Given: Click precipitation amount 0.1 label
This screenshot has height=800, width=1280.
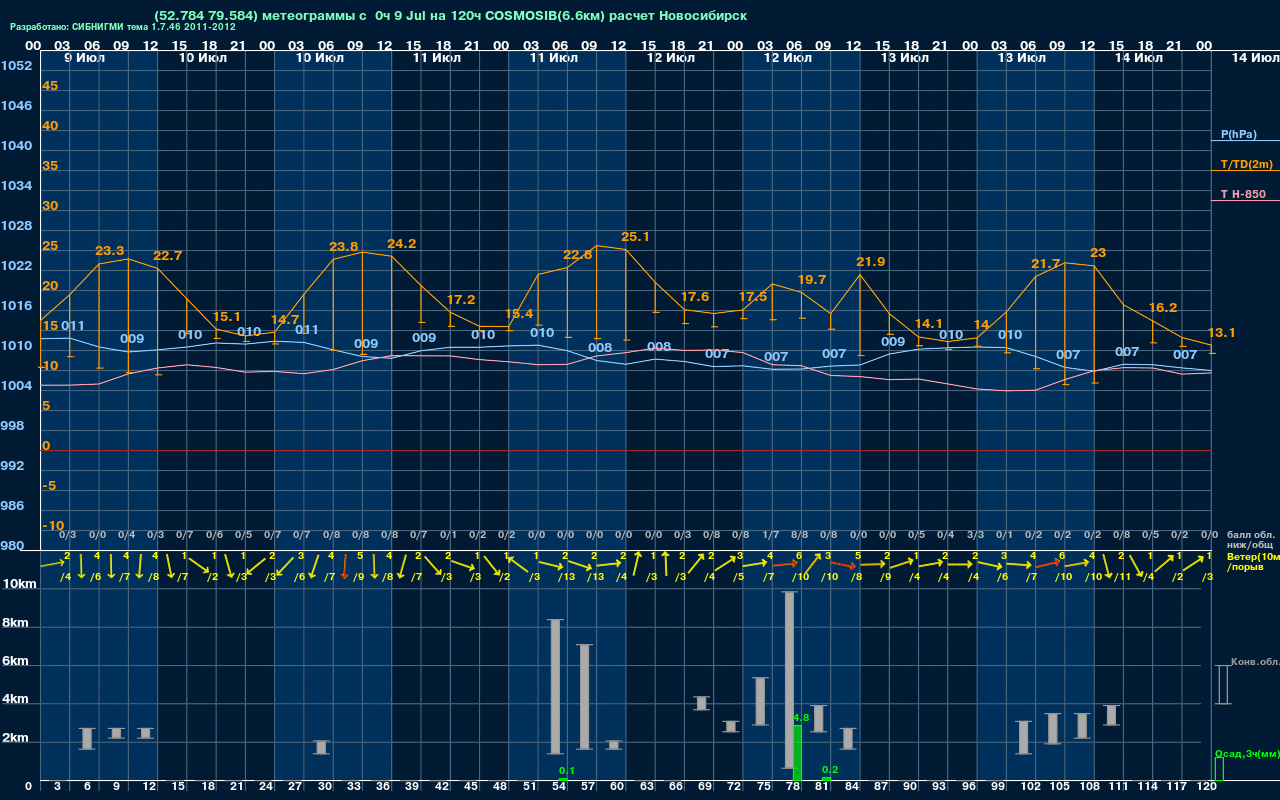Looking at the screenshot, I should coord(567,771).
